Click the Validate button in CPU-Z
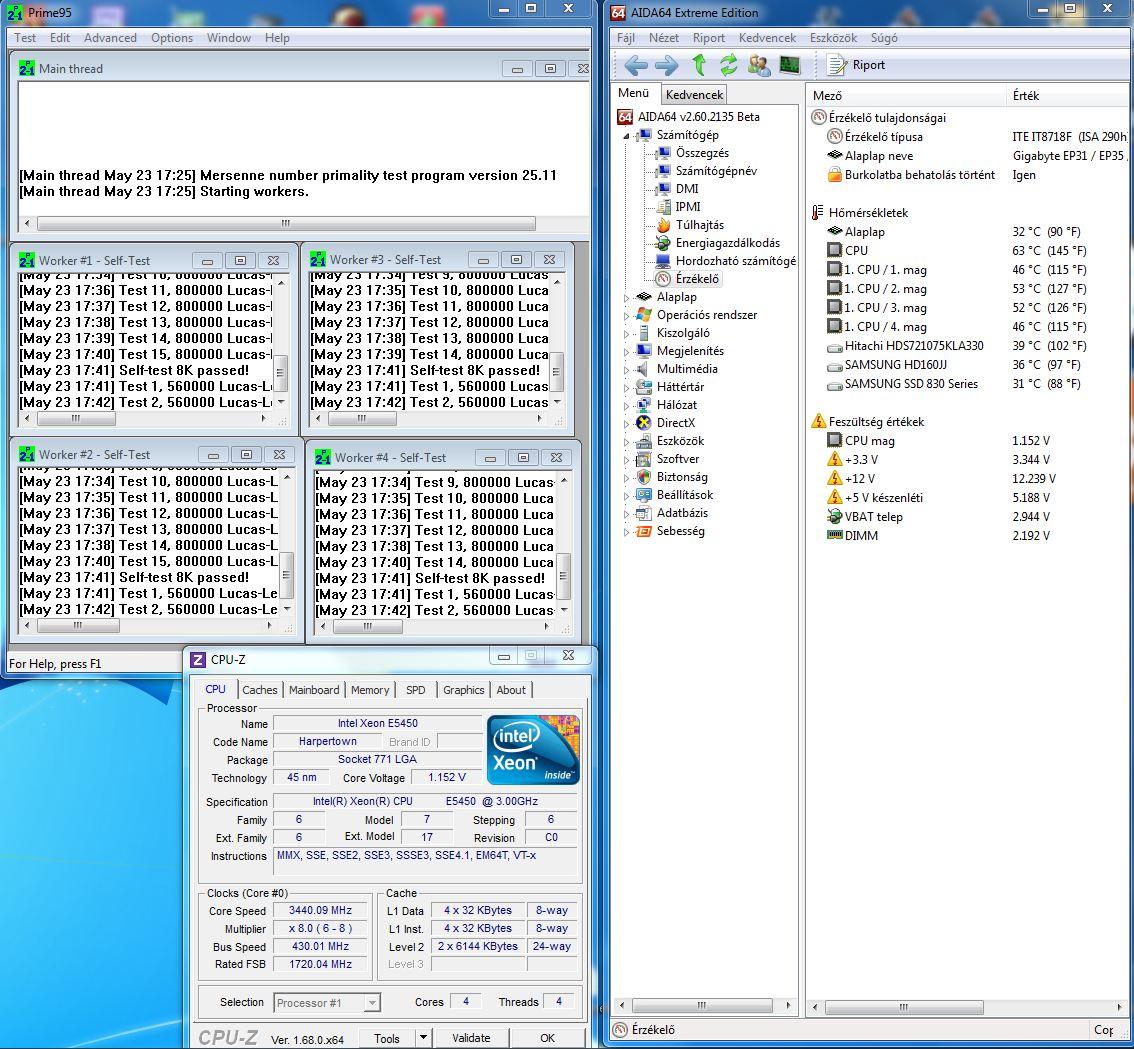This screenshot has width=1134, height=1049. click(x=472, y=1038)
